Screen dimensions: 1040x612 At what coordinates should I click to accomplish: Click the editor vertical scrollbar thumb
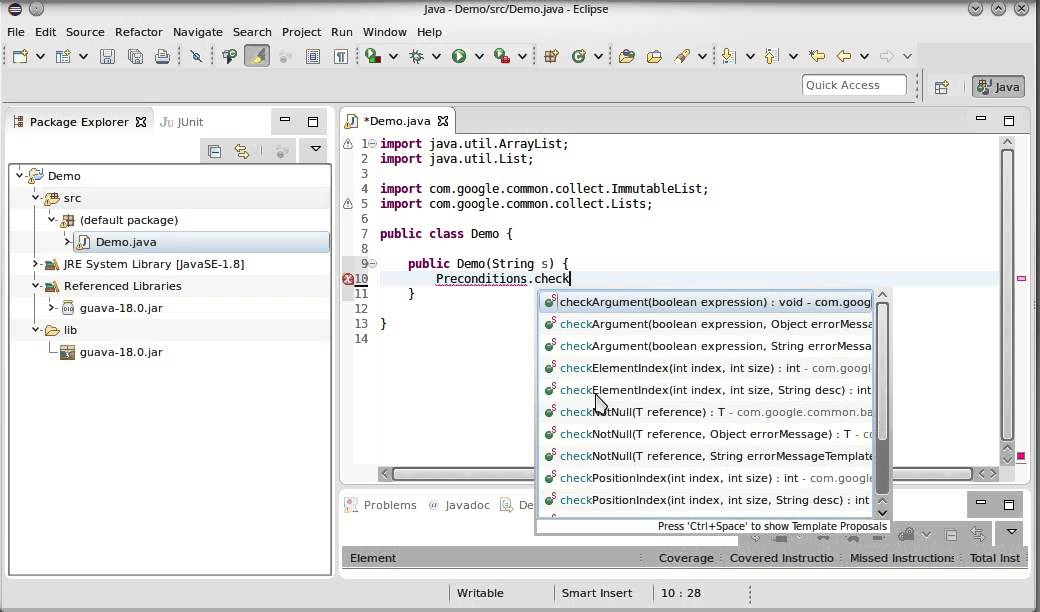coord(1008,294)
